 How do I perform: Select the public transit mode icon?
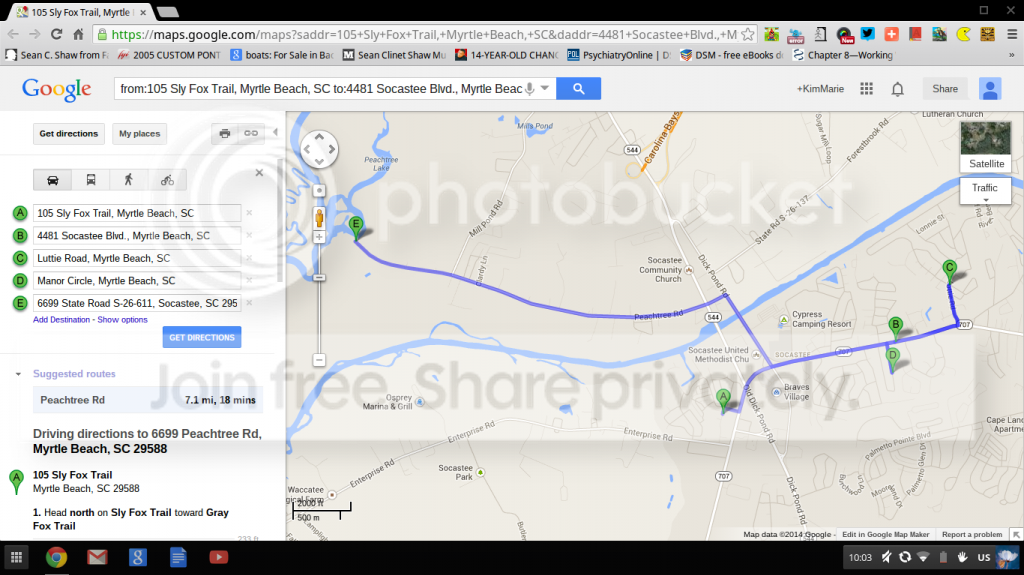tap(91, 180)
